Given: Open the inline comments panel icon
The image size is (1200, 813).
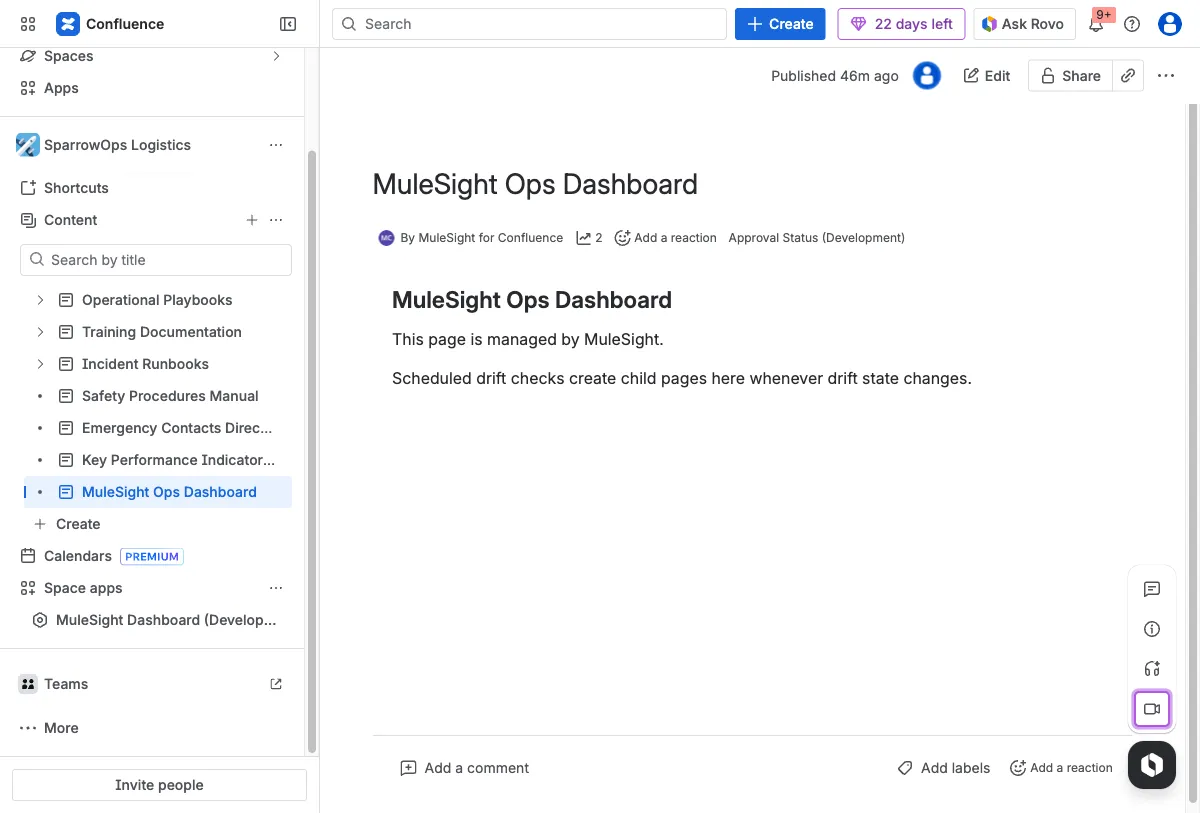Looking at the screenshot, I should [1152, 589].
